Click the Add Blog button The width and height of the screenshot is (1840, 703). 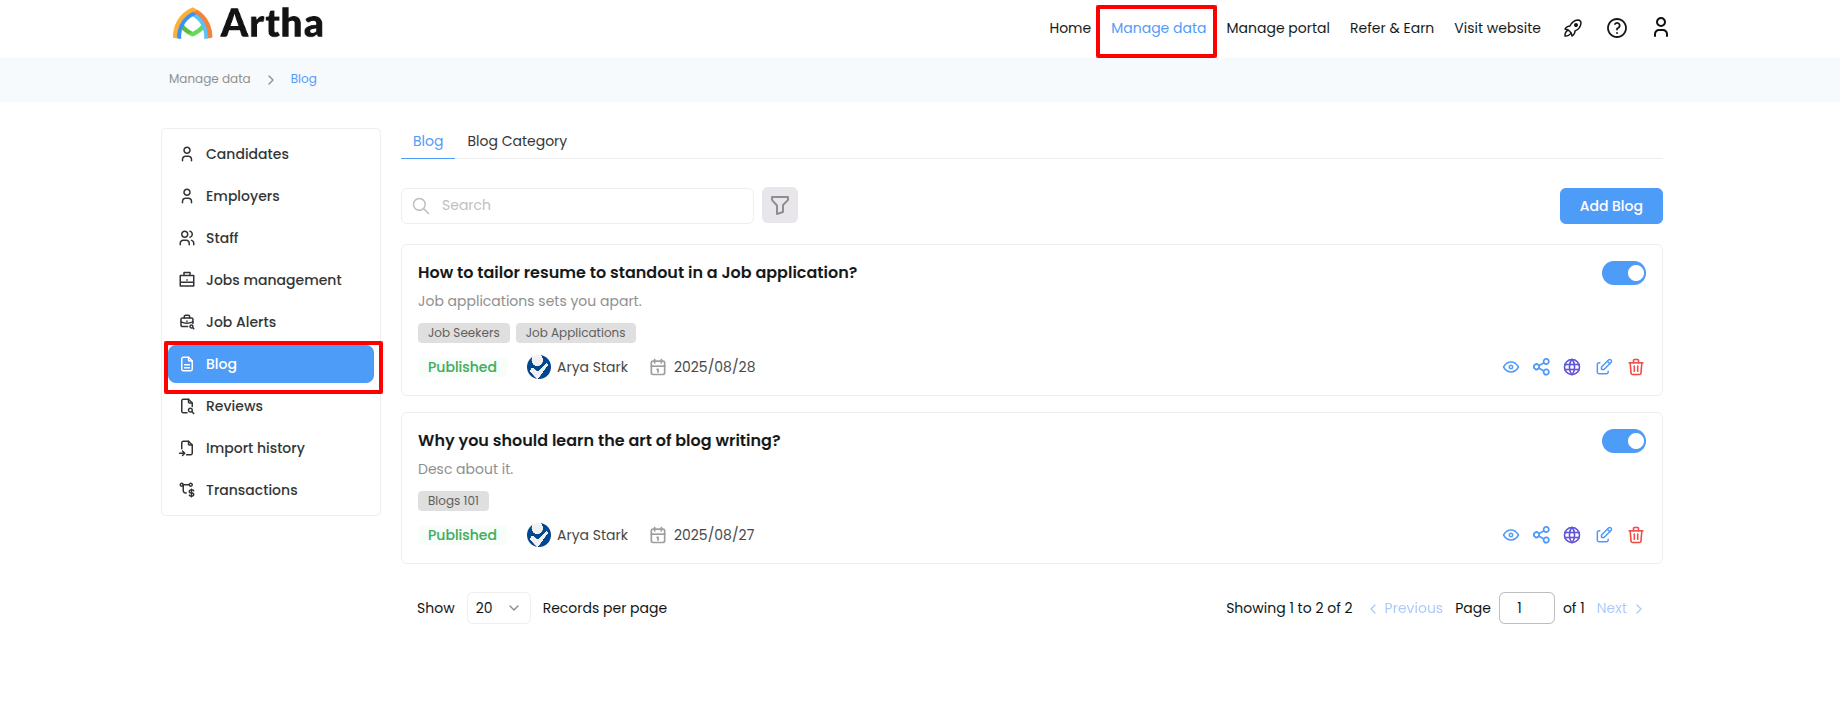[x=1610, y=206]
